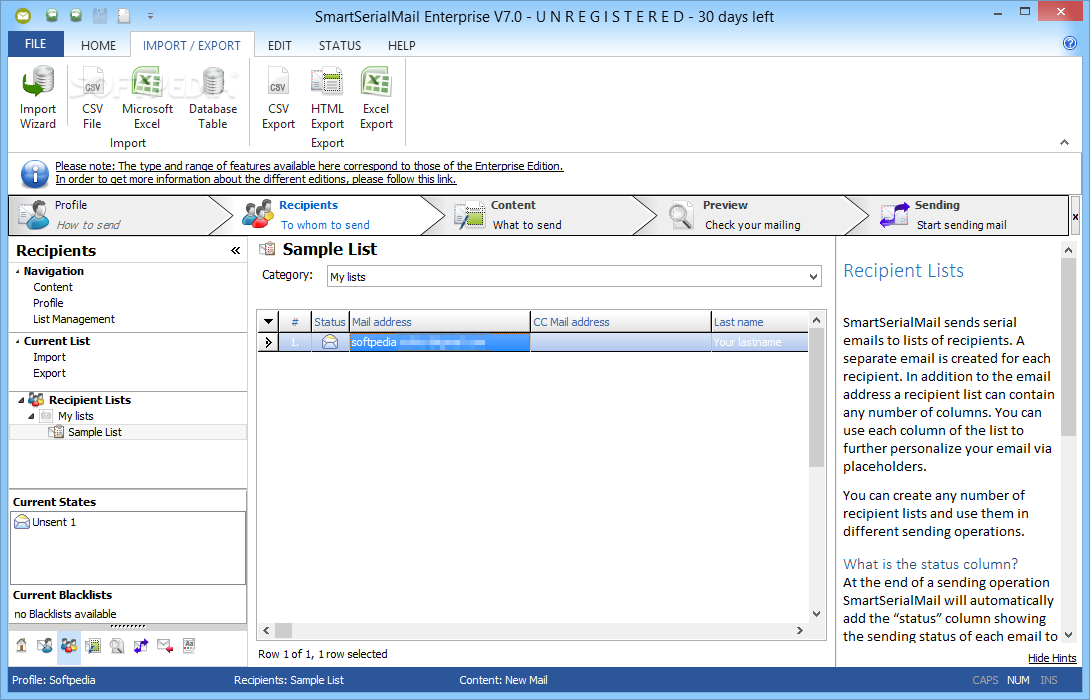Open the table column selector dropdown arrow
This screenshot has width=1090, height=700.
click(x=268, y=322)
